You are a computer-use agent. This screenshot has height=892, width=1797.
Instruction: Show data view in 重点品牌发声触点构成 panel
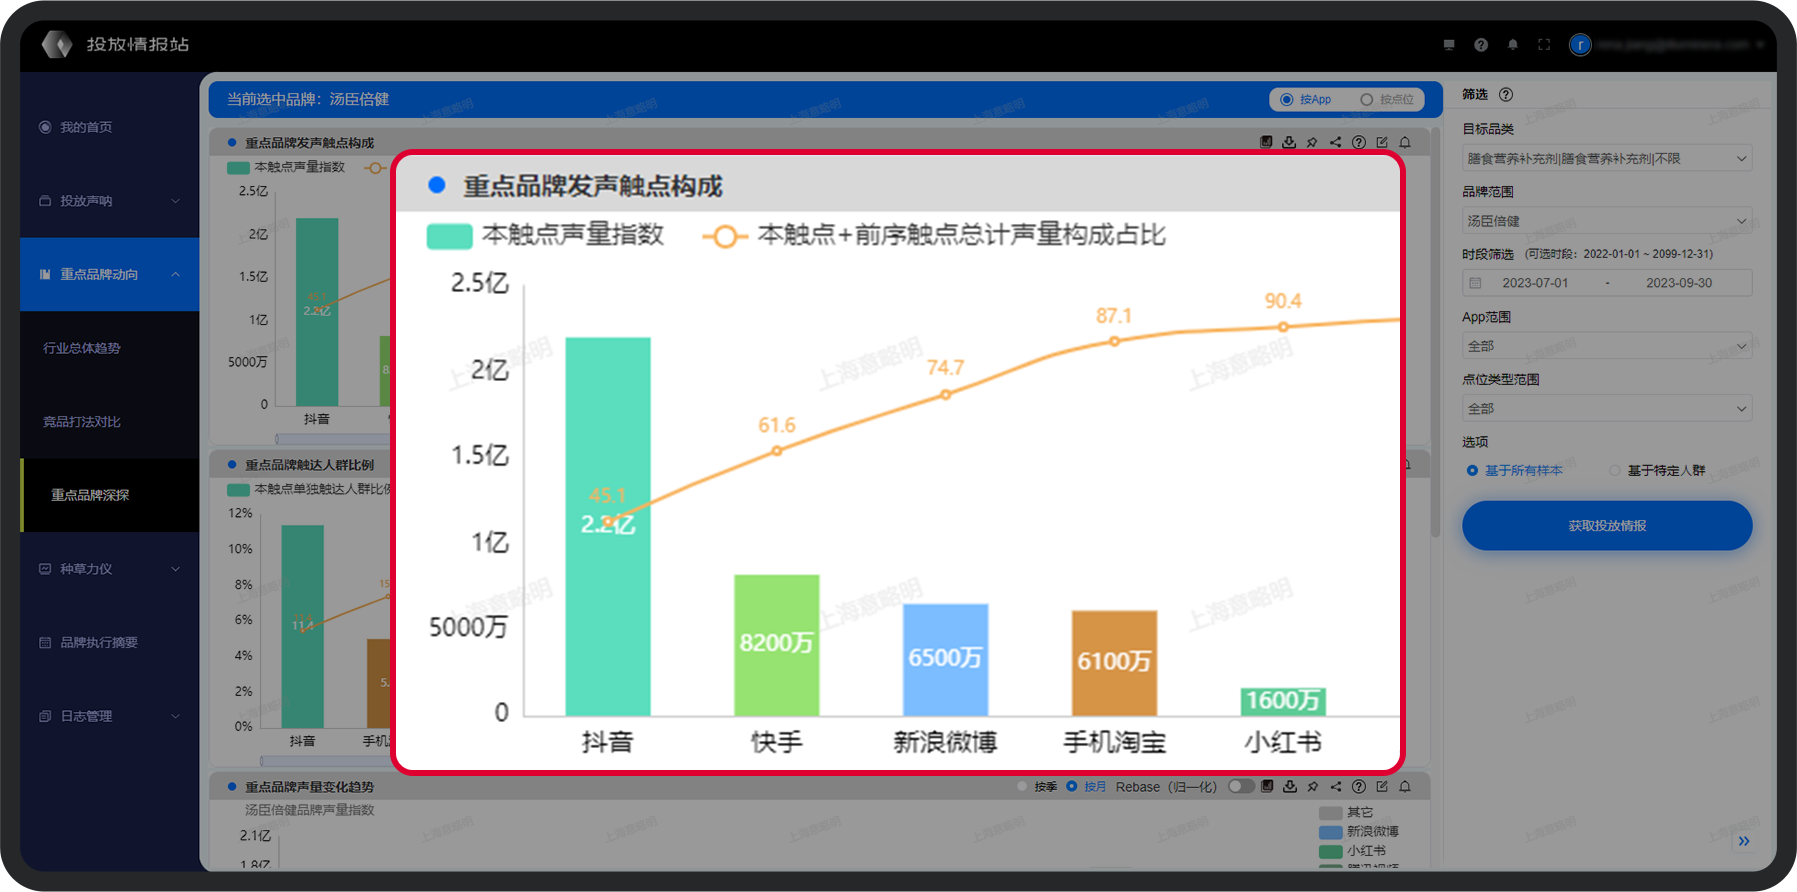[1266, 142]
